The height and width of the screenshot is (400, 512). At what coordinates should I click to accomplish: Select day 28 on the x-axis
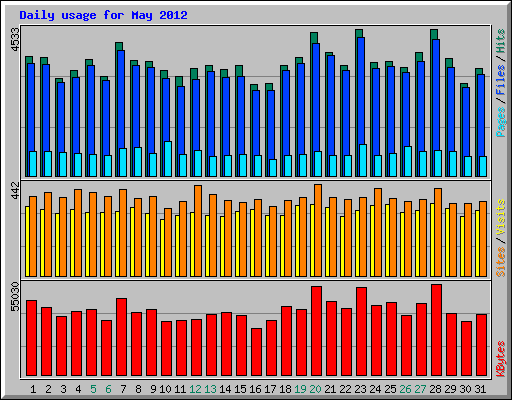[435, 389]
